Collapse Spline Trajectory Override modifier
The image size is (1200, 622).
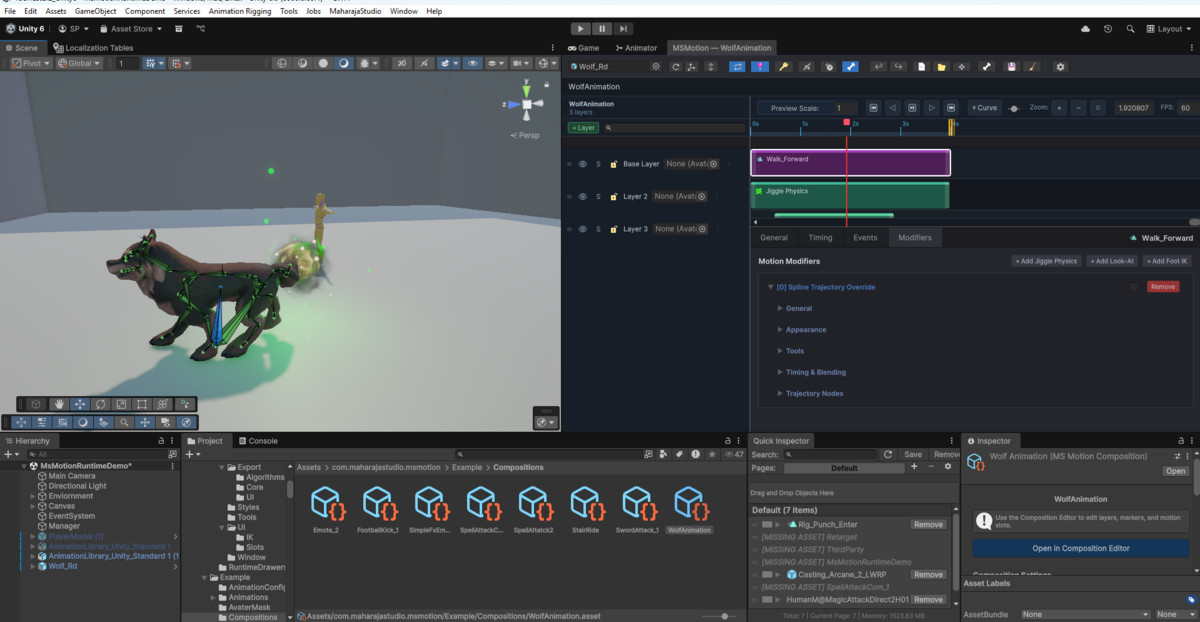(771, 287)
